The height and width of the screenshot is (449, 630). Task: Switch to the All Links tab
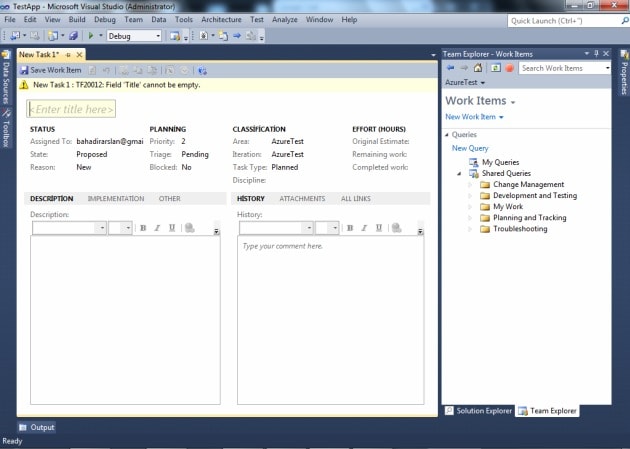pyautogui.click(x=356, y=199)
